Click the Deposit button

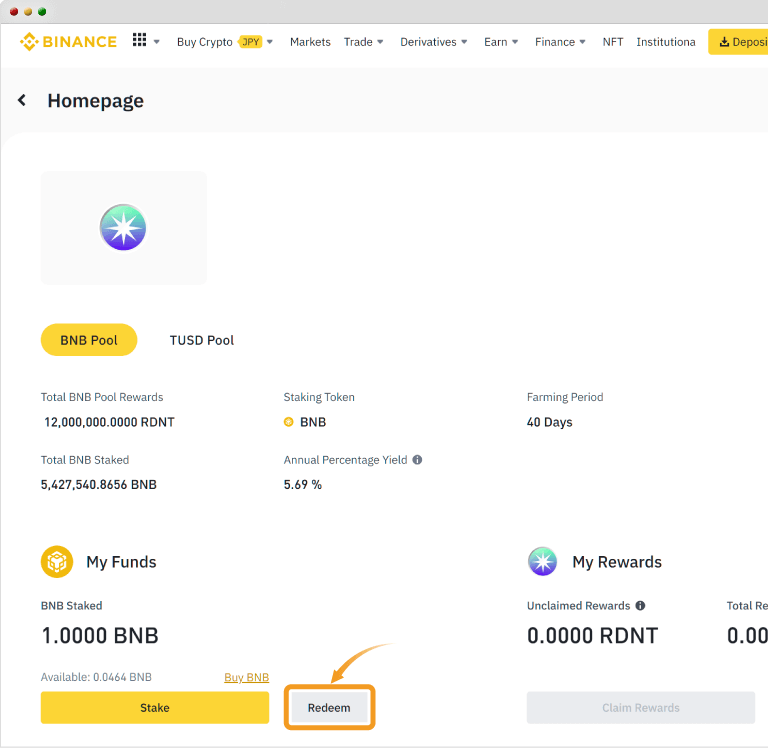tap(738, 42)
